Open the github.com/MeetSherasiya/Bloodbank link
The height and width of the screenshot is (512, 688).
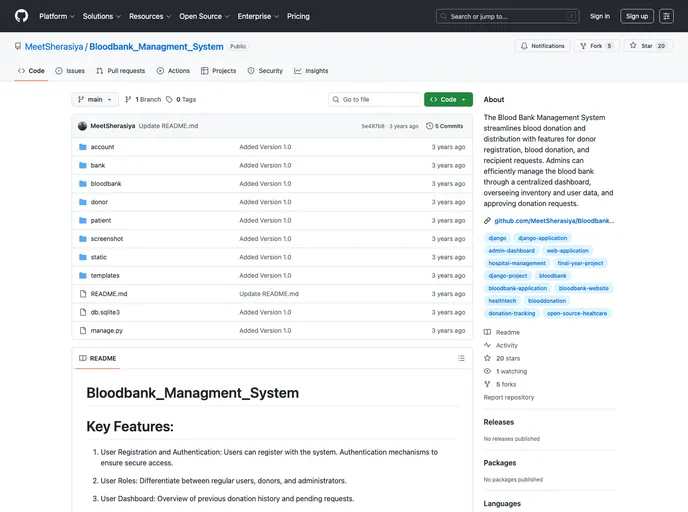coord(554,221)
